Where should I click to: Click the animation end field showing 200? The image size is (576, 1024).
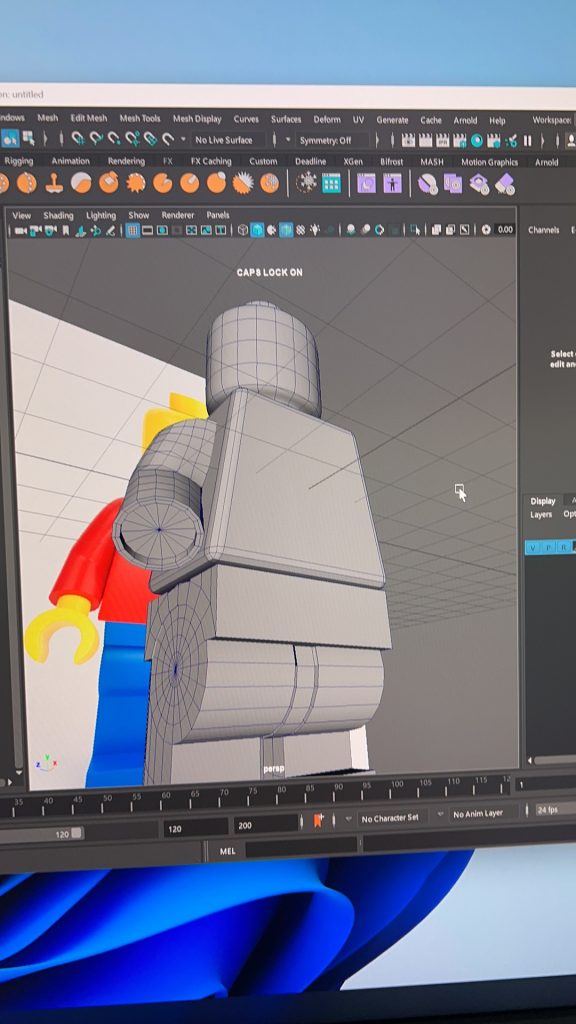(264, 825)
